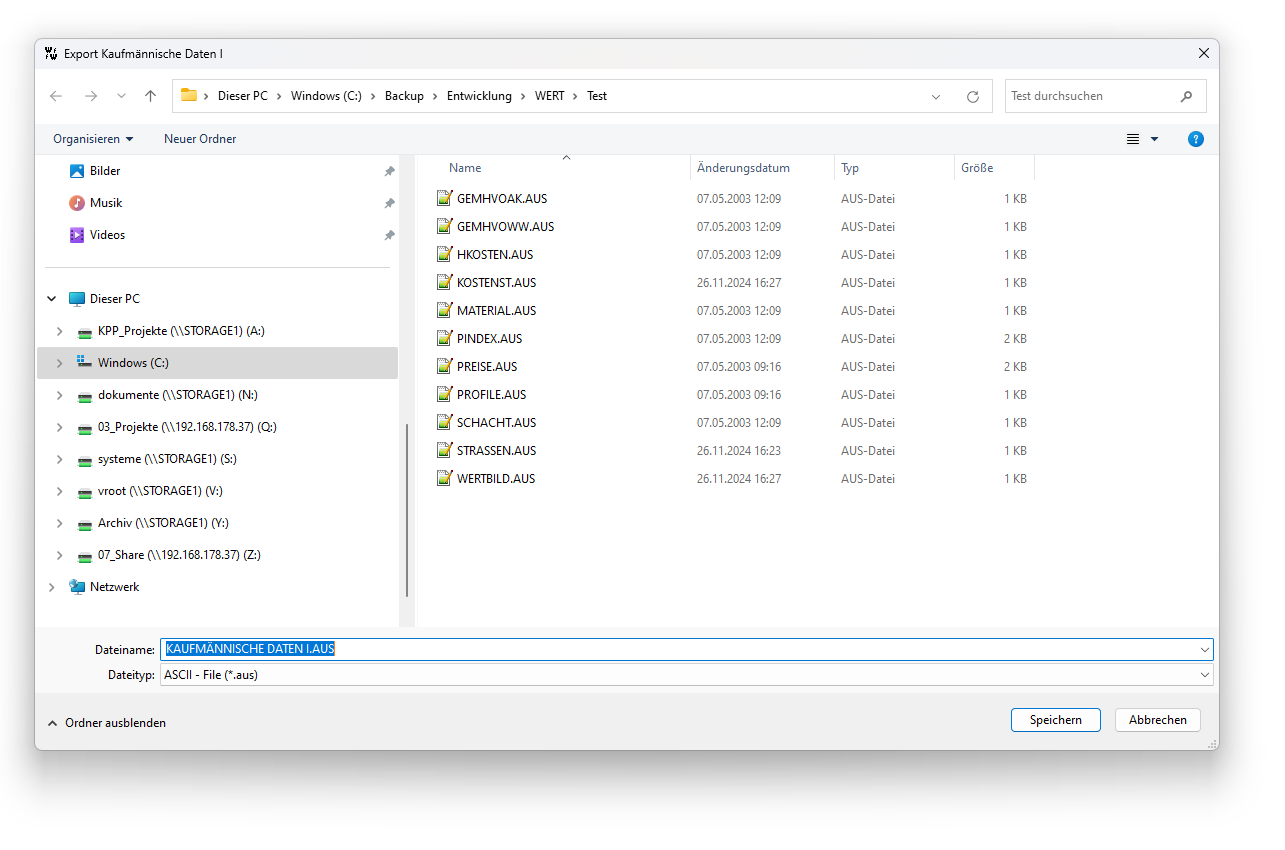Open the Organisieren menu
The width and height of the screenshot is (1285, 850).
pyautogui.click(x=93, y=139)
